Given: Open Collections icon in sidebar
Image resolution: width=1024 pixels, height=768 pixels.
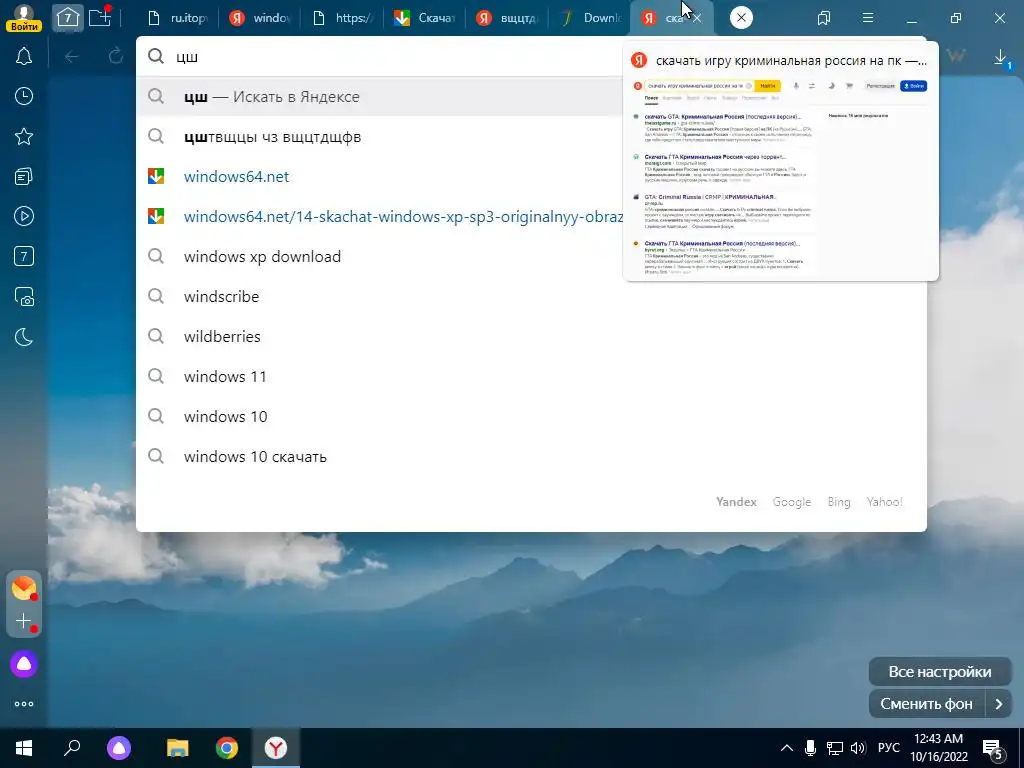Looking at the screenshot, I should 24,176.
